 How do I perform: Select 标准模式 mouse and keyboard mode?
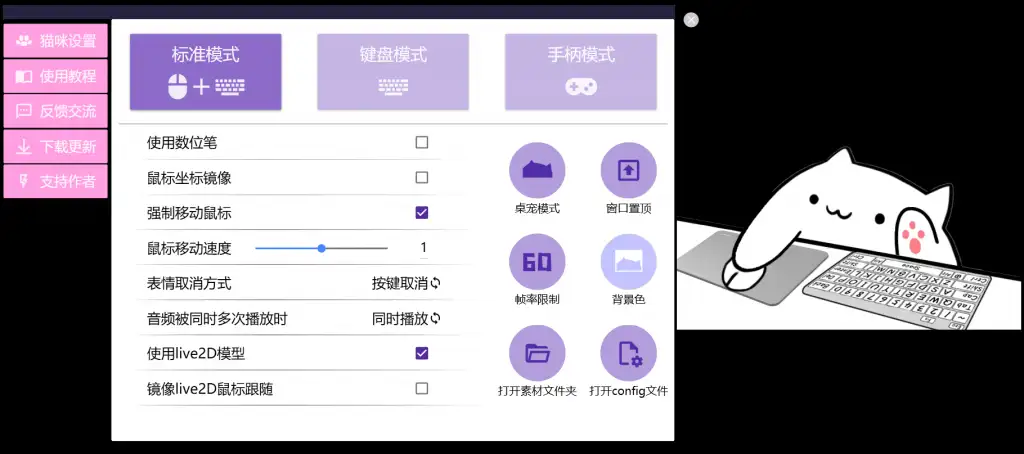pyautogui.click(x=206, y=71)
